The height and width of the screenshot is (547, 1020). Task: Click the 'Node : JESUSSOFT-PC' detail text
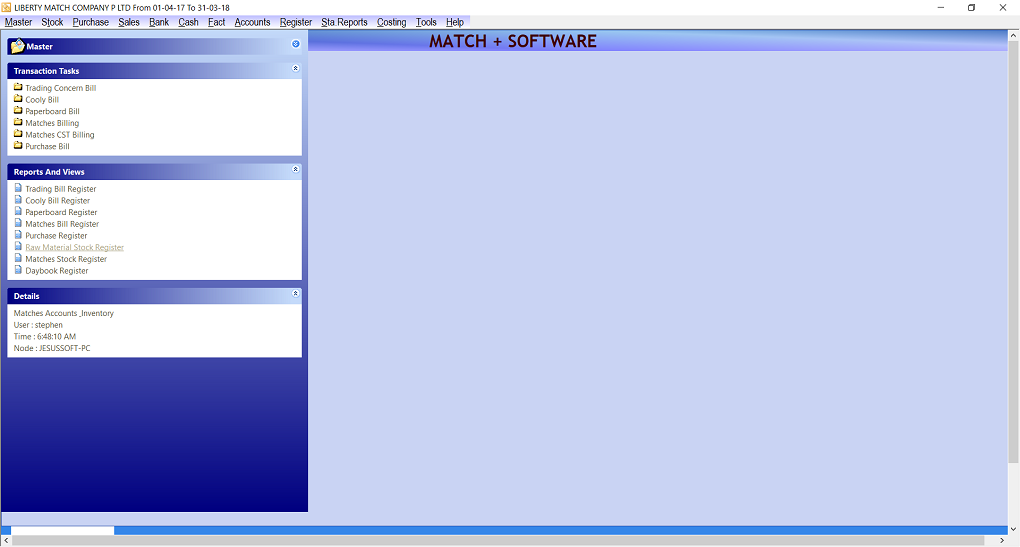pos(52,348)
